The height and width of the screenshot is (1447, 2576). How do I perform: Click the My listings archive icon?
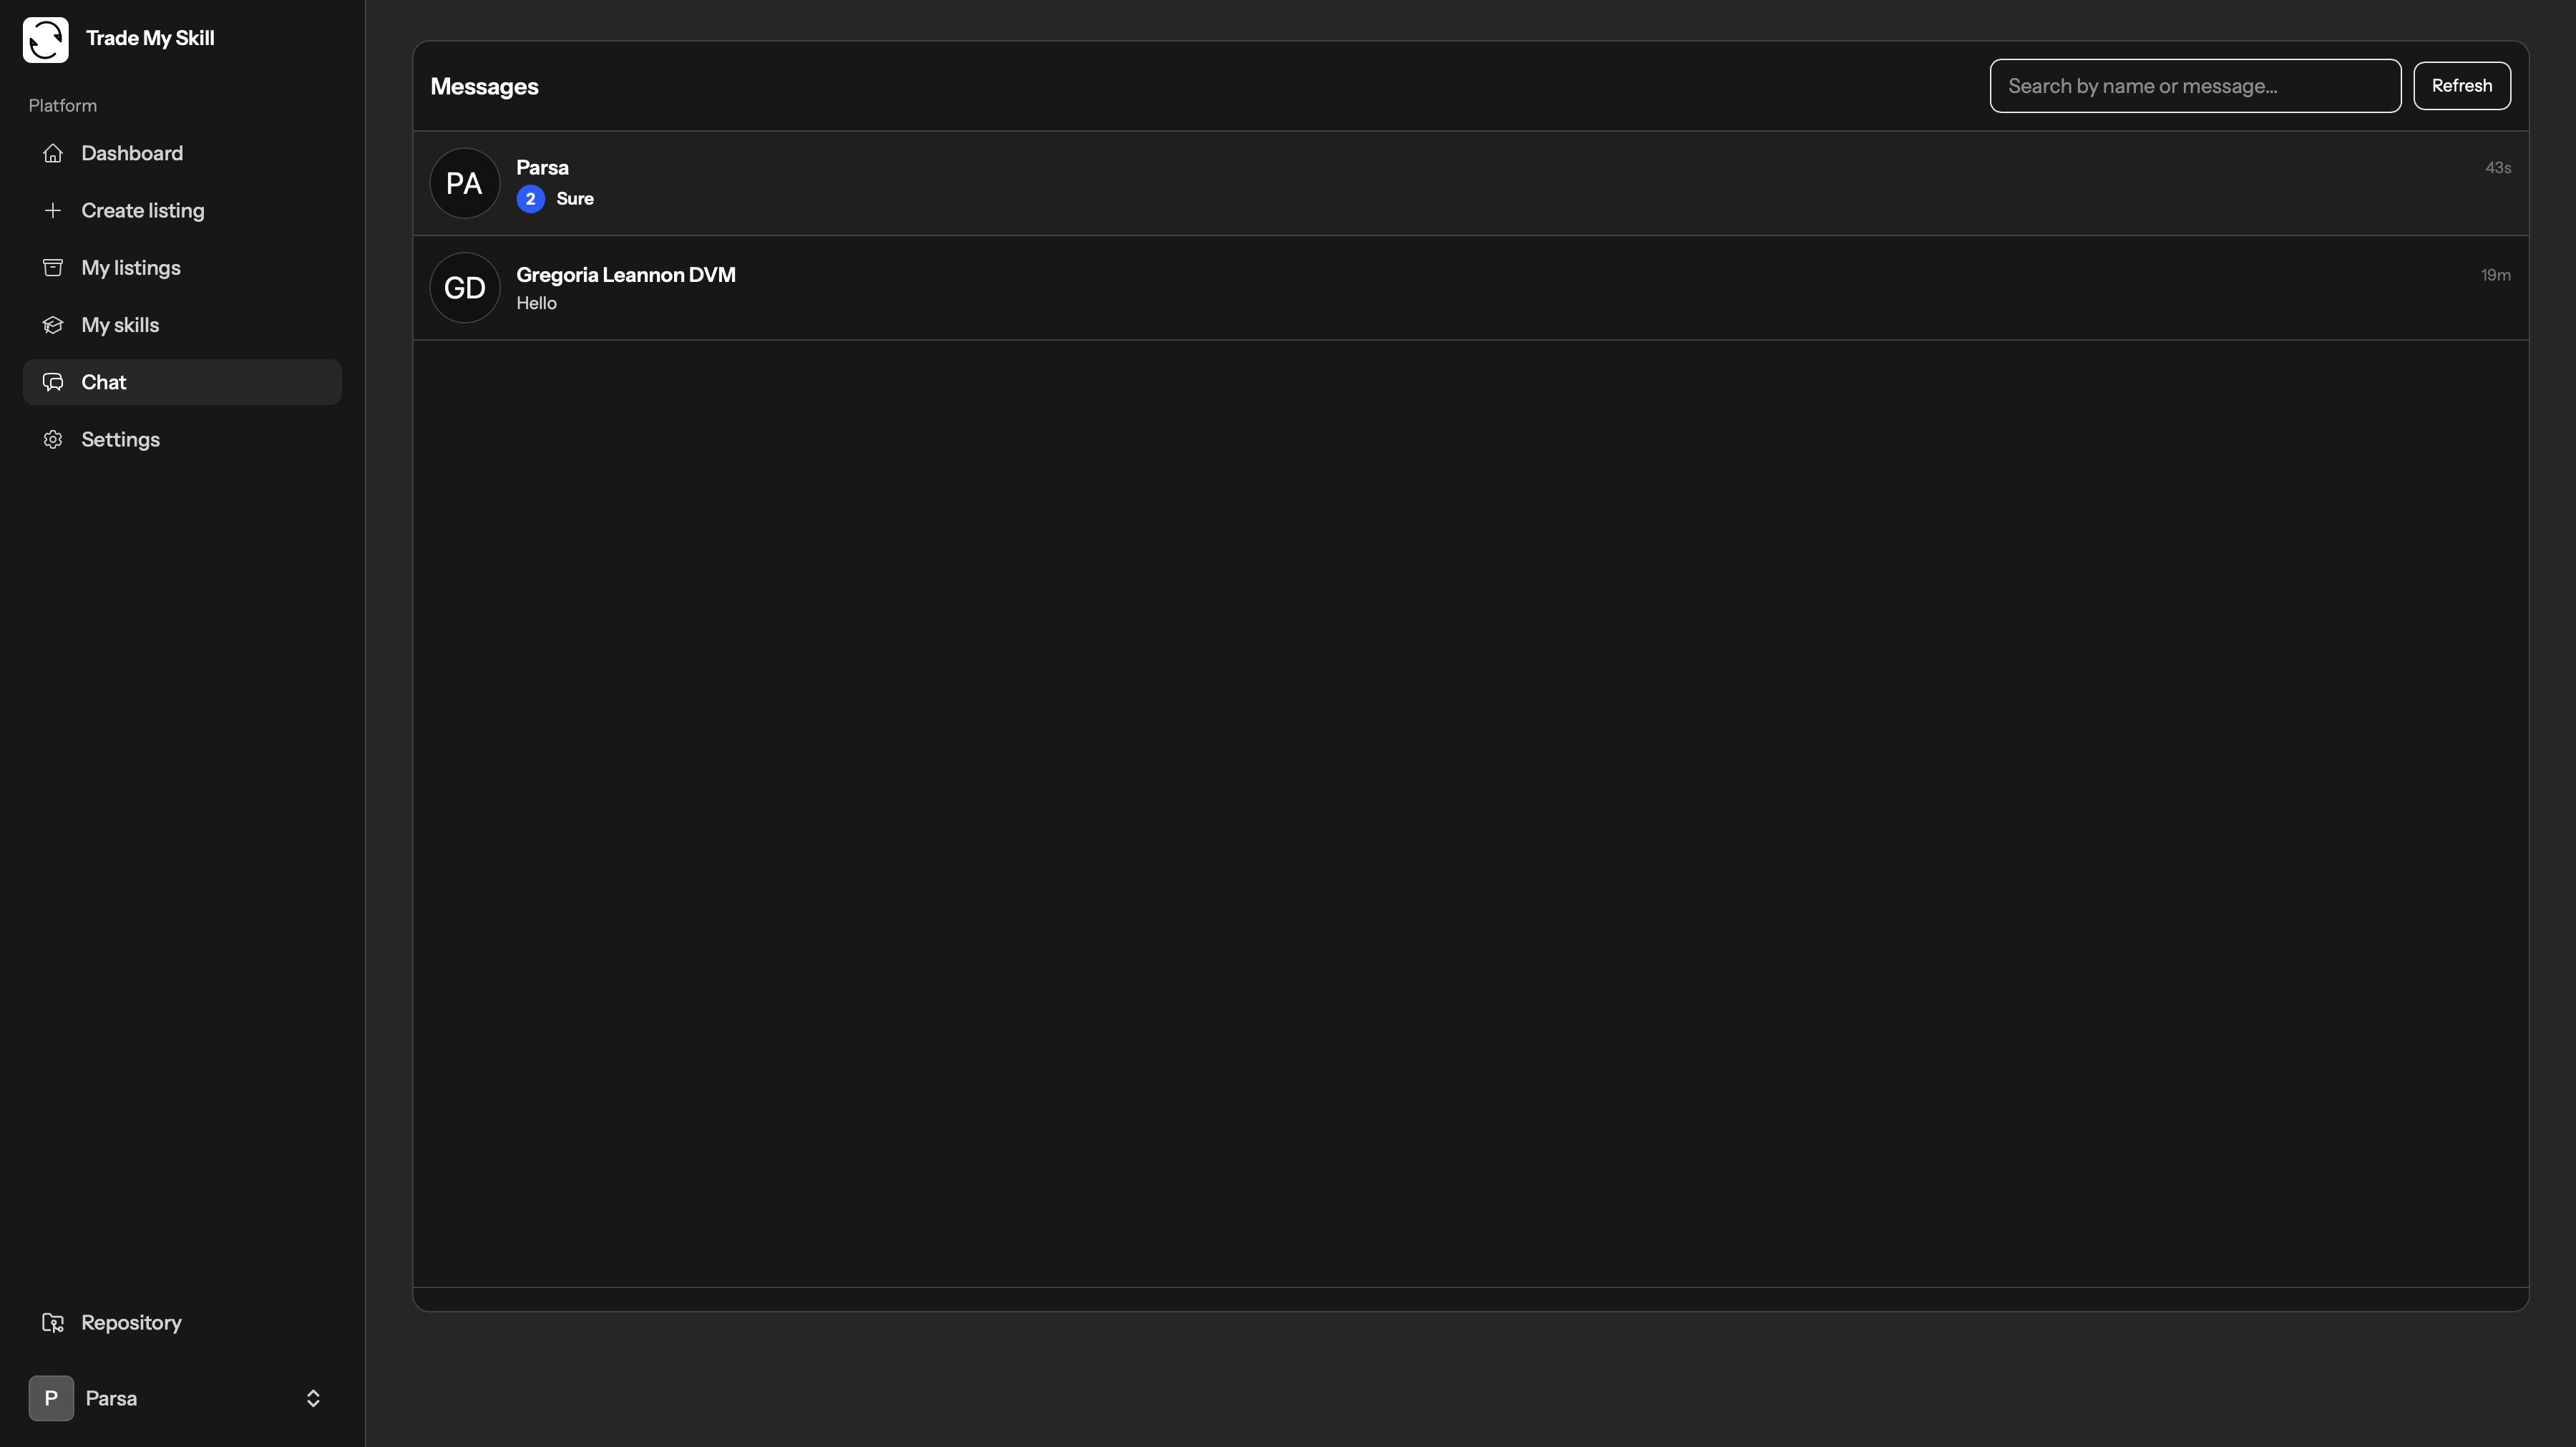tap(53, 268)
